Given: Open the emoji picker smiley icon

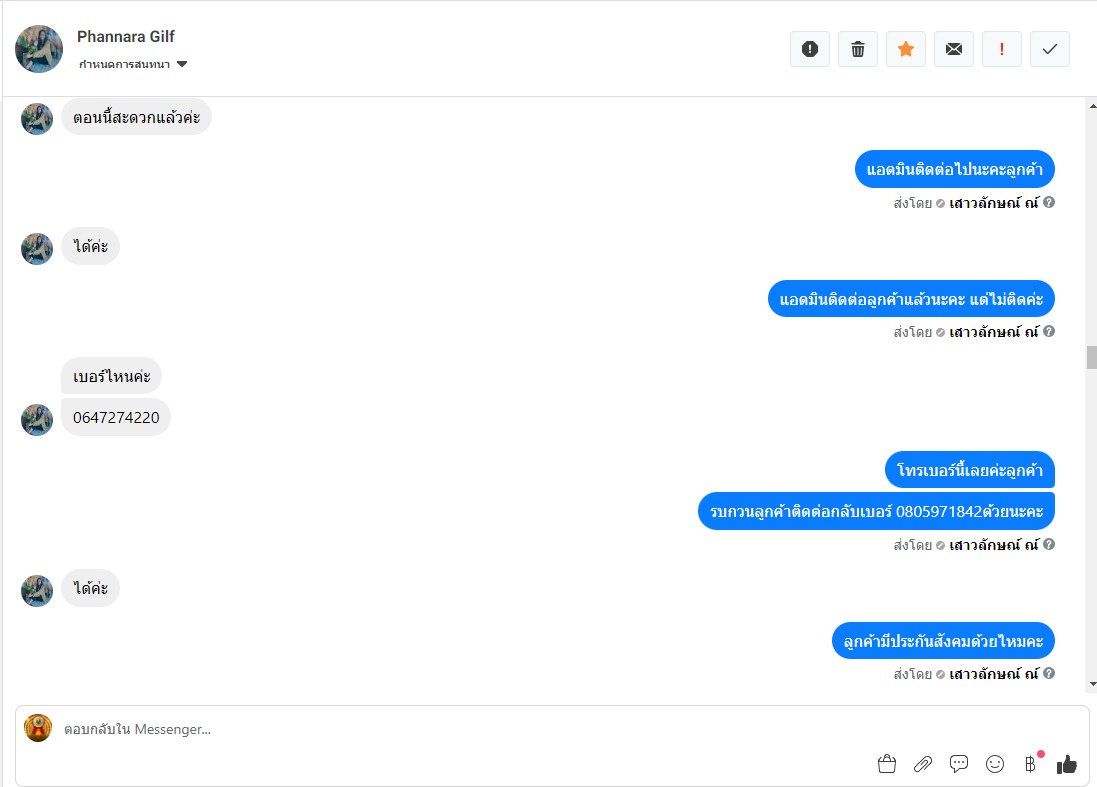Looking at the screenshot, I should (x=995, y=764).
